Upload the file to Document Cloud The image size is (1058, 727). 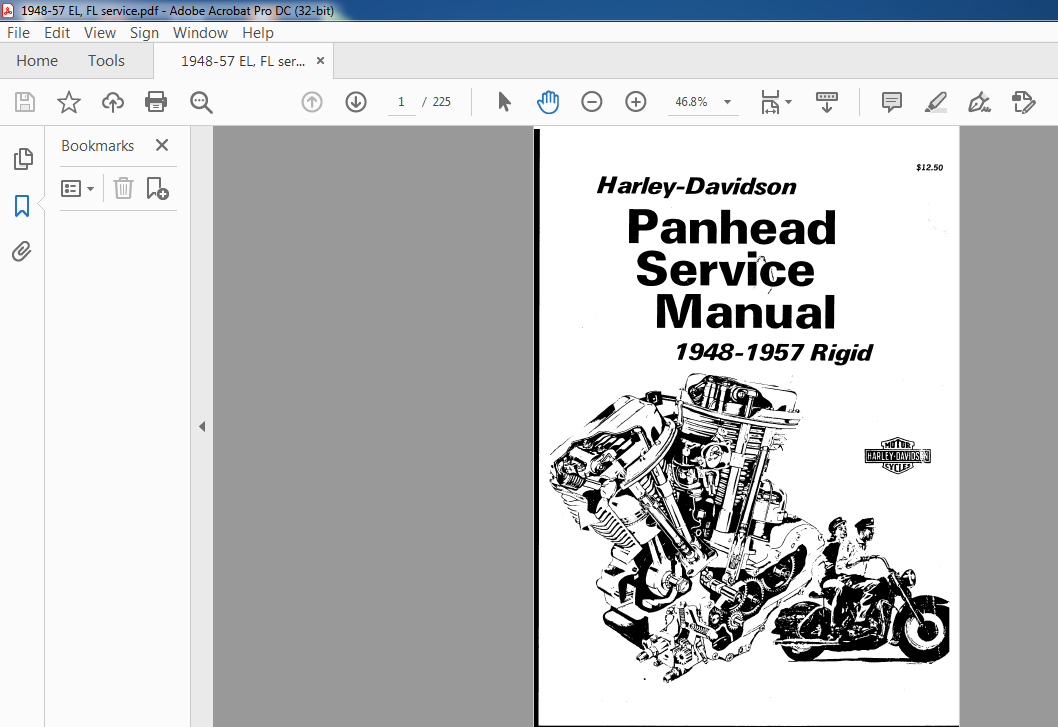pos(113,102)
